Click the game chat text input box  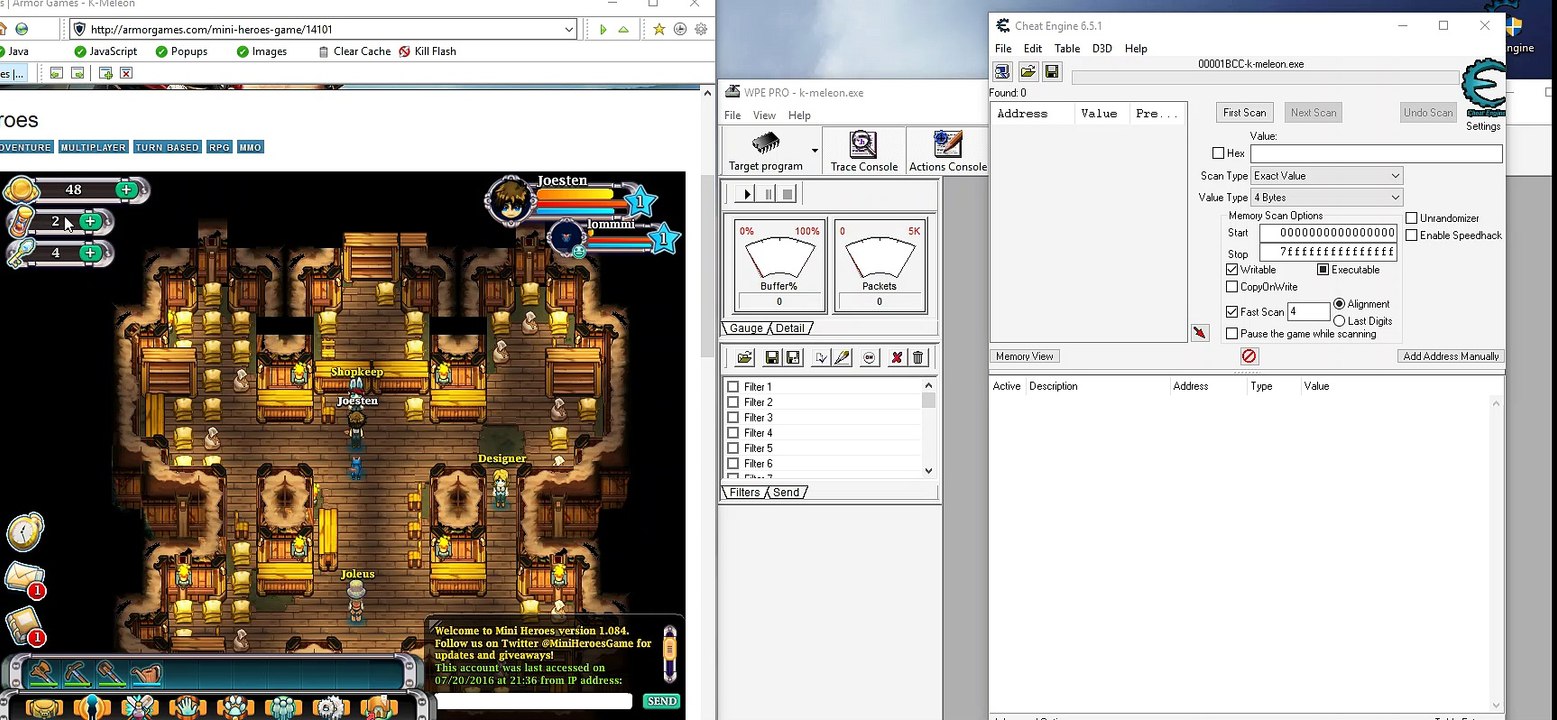[534, 701]
